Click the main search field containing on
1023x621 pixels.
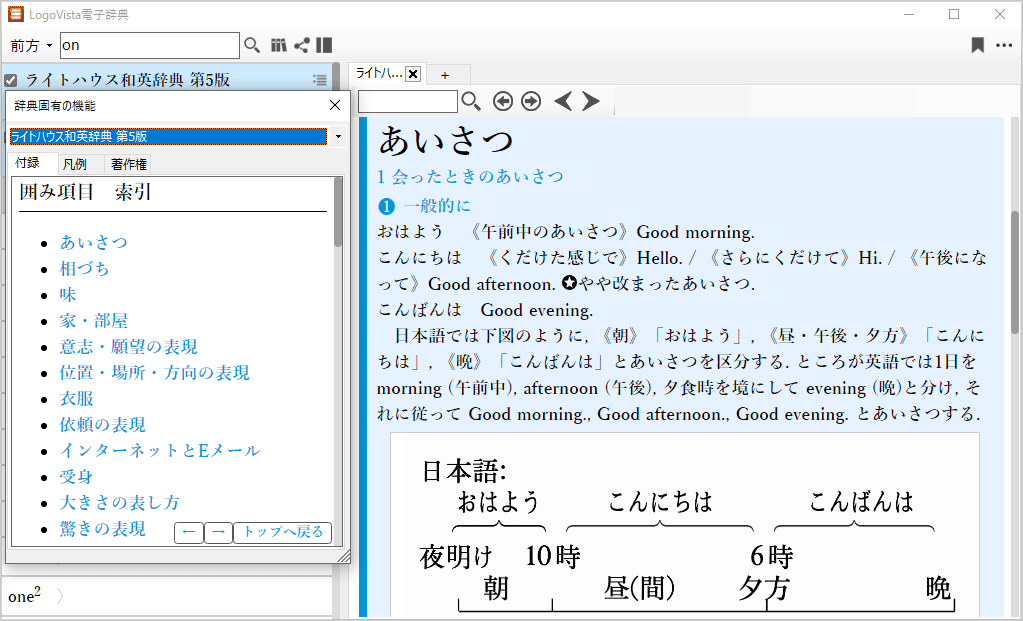pyautogui.click(x=150, y=46)
